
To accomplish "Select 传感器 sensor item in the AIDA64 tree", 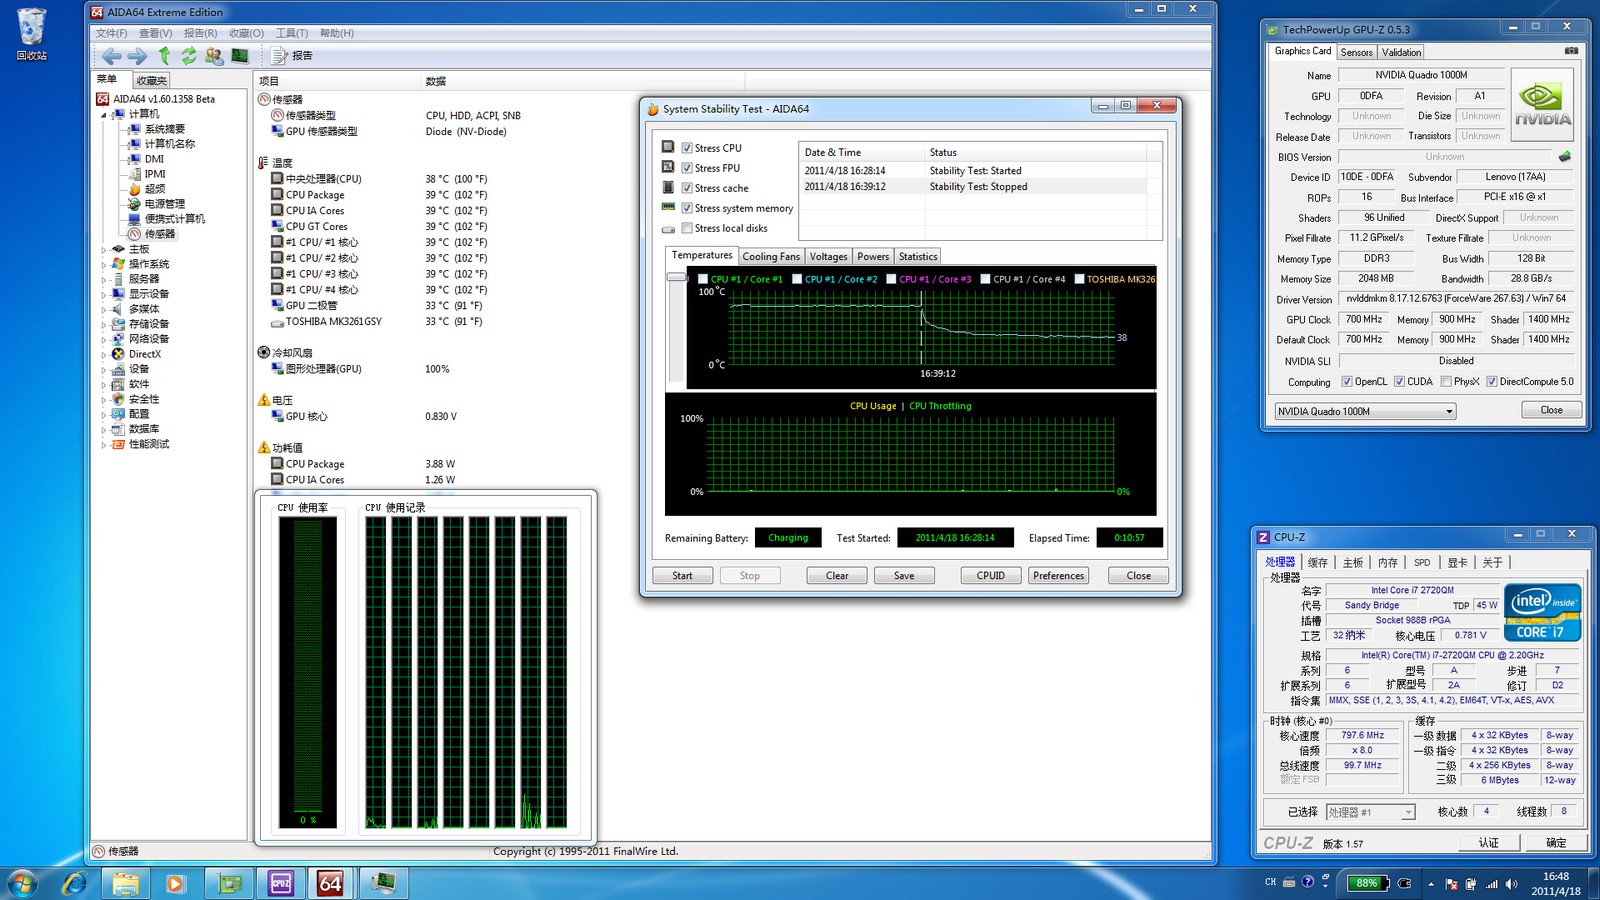I will (160, 234).
